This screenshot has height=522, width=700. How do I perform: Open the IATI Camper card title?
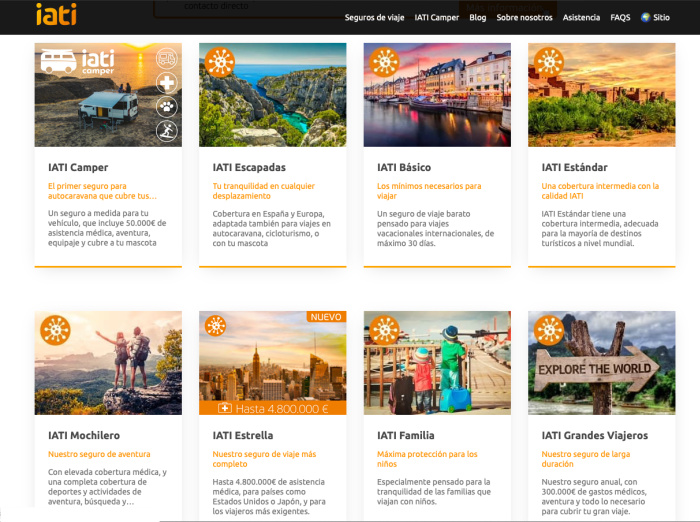[78, 167]
